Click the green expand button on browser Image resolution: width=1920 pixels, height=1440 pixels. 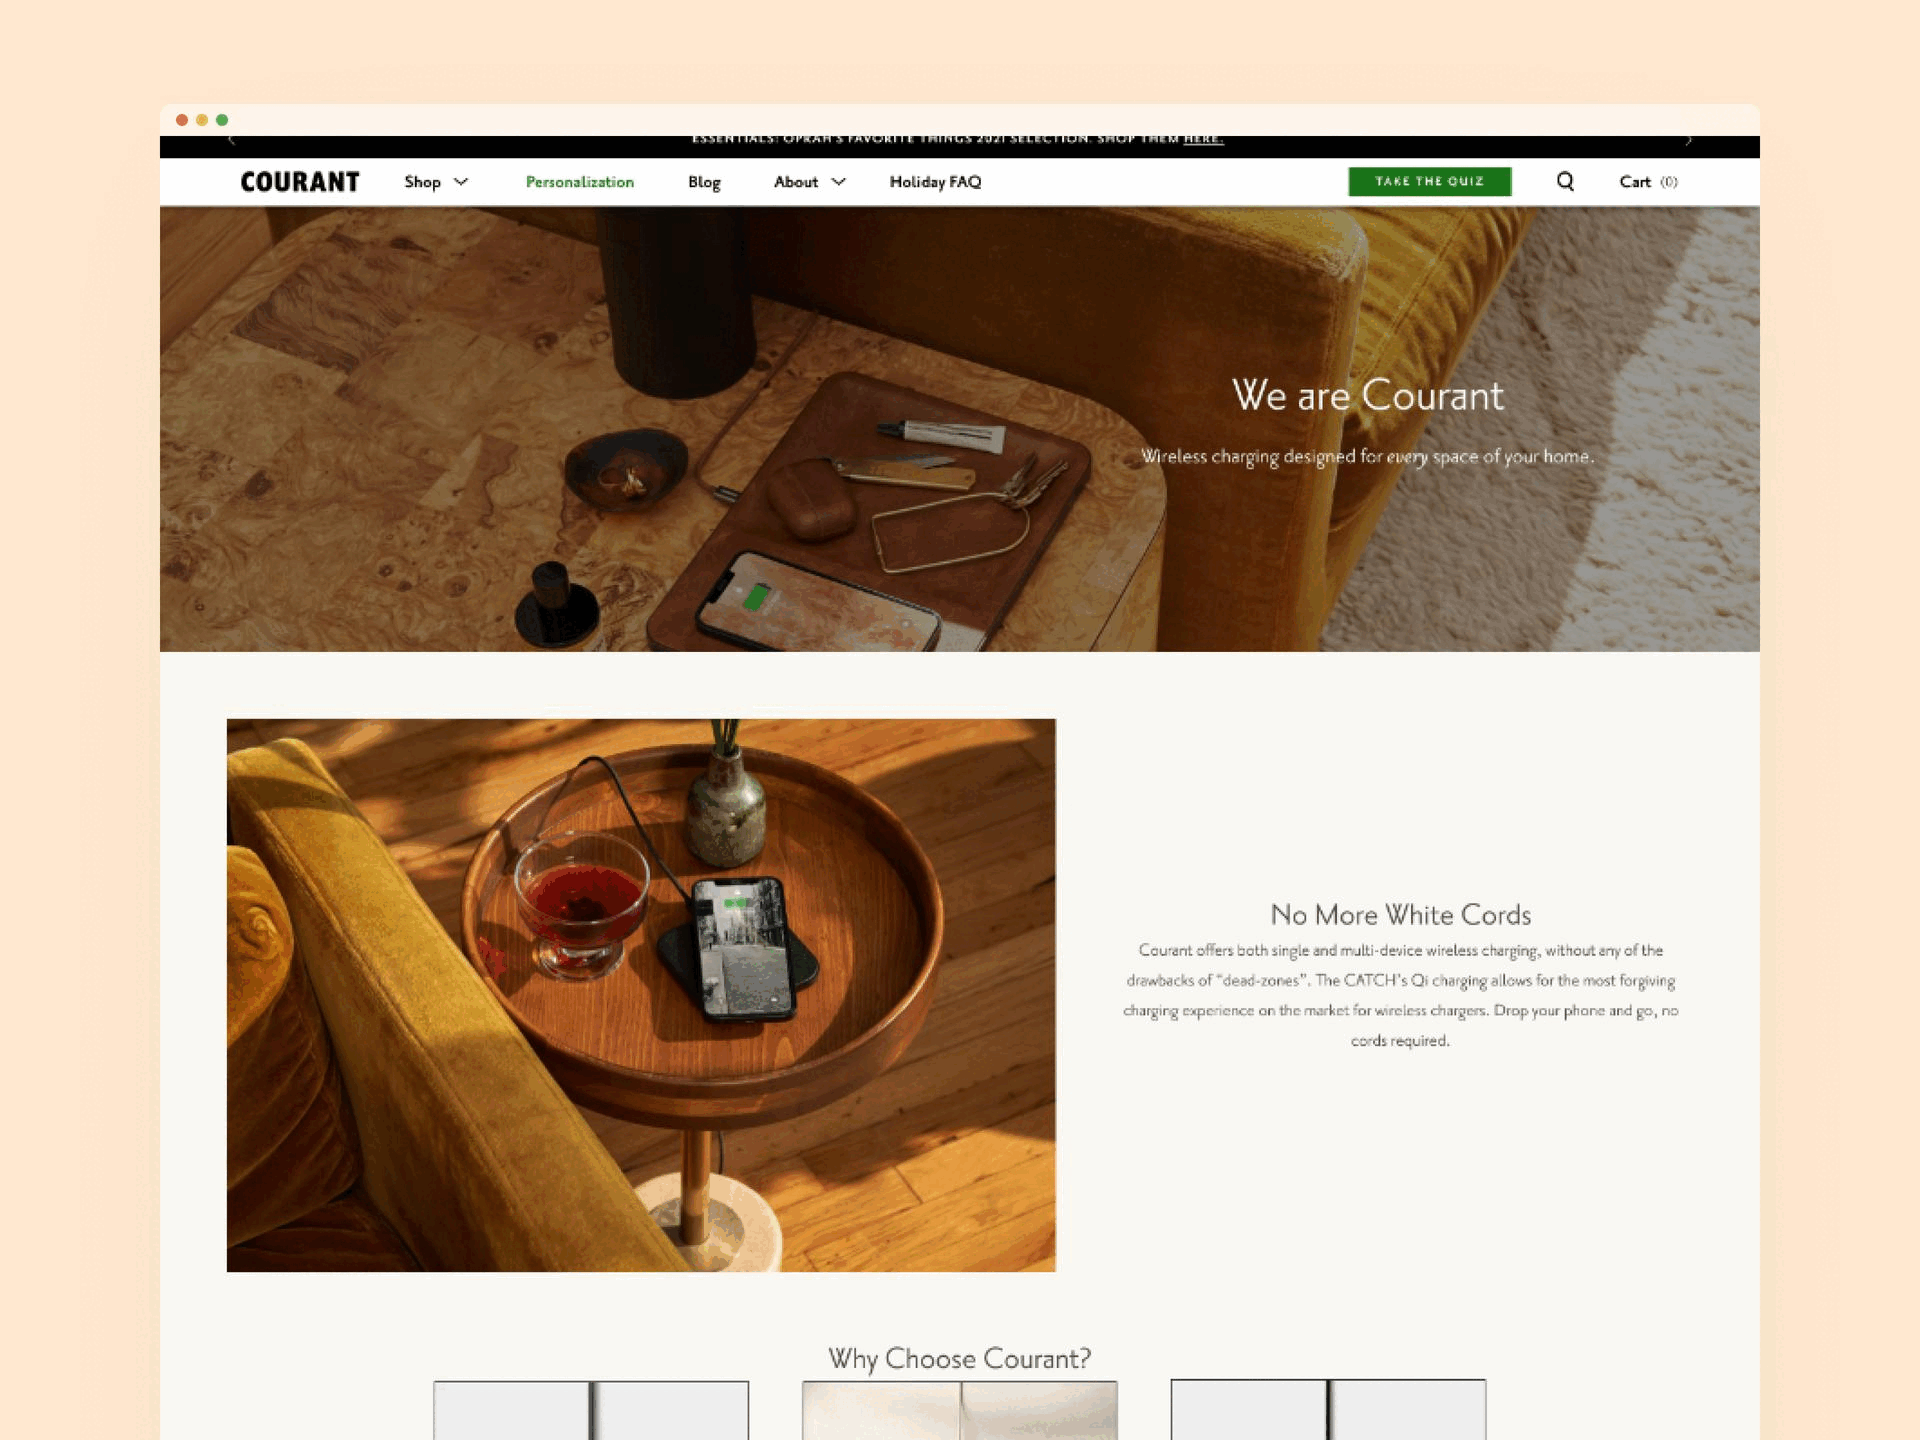[222, 119]
